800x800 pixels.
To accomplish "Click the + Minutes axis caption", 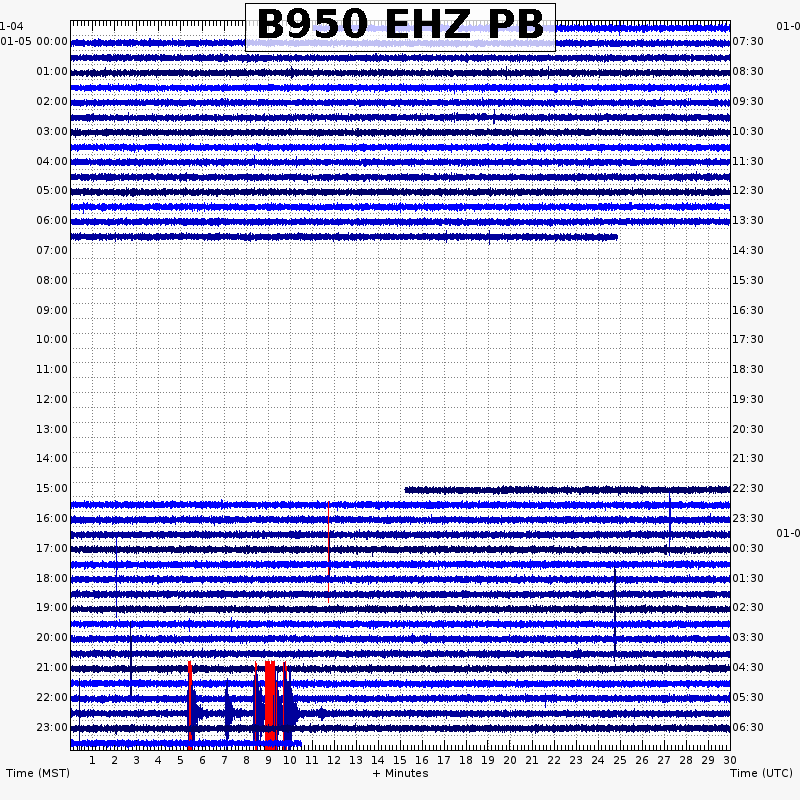I will [x=401, y=773].
